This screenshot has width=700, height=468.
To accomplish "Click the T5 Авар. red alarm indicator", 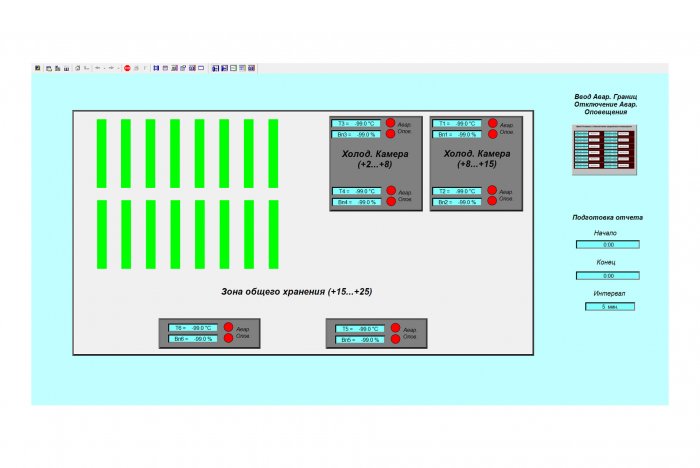I will 395,328.
